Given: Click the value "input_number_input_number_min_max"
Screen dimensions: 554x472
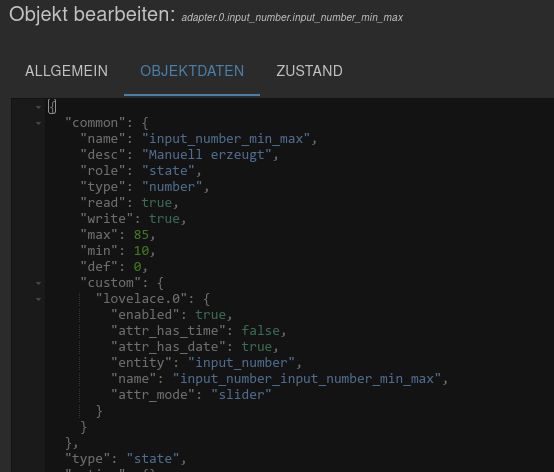Looking at the screenshot, I should point(307,379).
